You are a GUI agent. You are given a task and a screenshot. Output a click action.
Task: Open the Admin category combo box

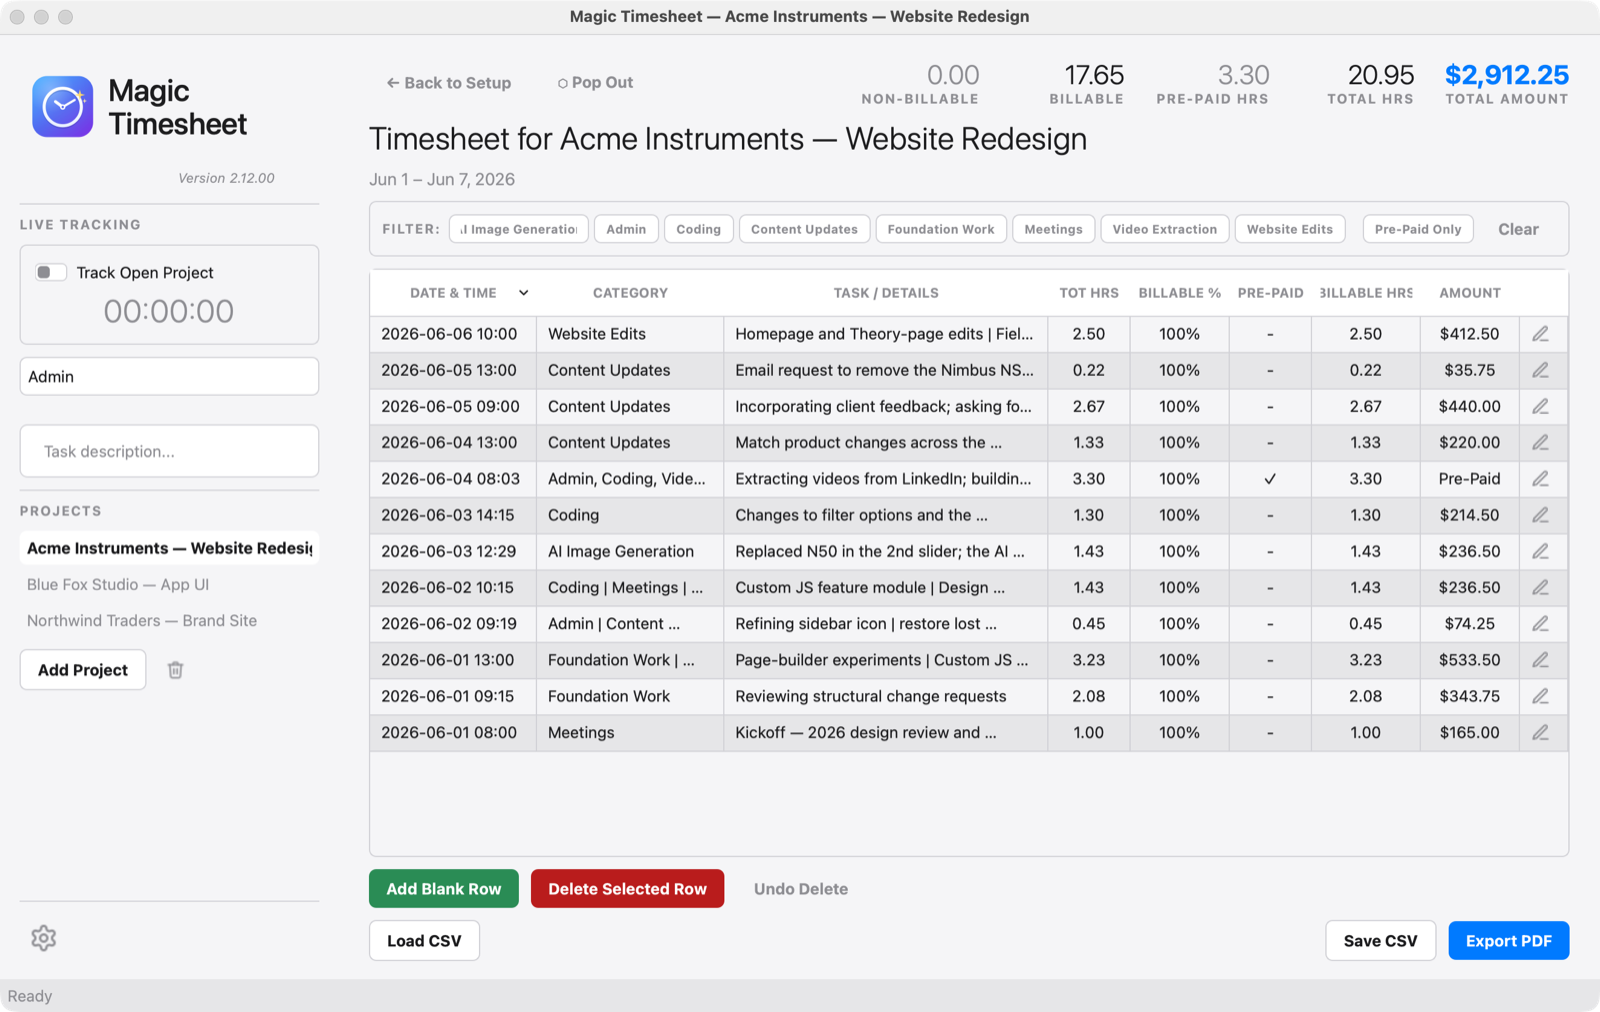pos(169,377)
